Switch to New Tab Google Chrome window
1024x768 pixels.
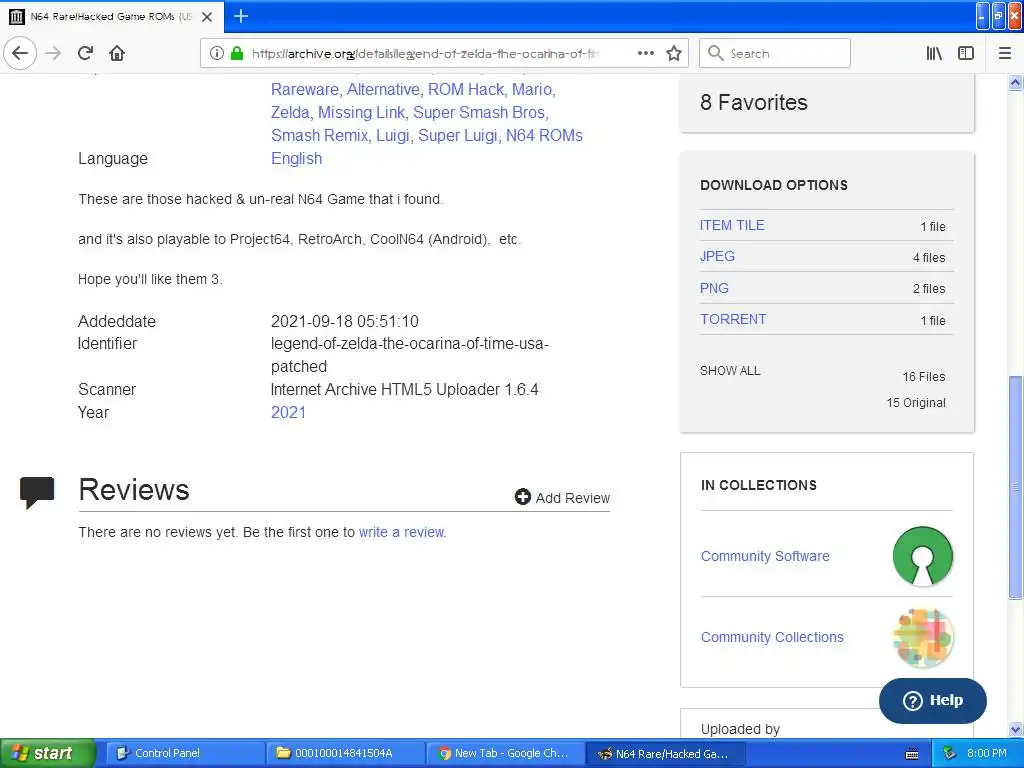click(x=504, y=753)
